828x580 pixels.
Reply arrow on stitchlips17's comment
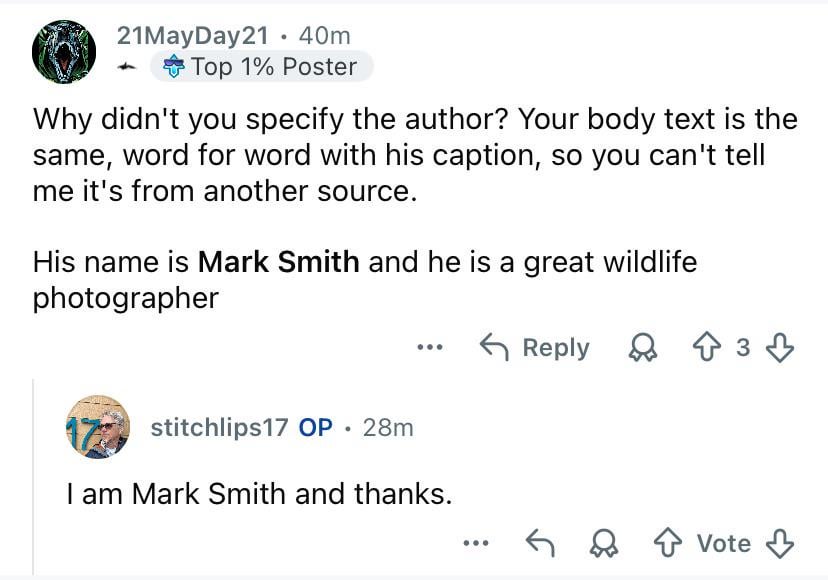[540, 543]
